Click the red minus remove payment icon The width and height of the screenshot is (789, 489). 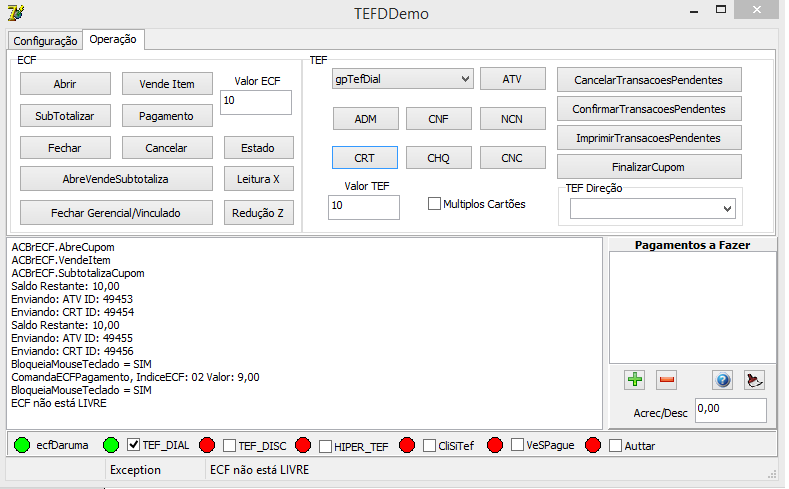667,380
